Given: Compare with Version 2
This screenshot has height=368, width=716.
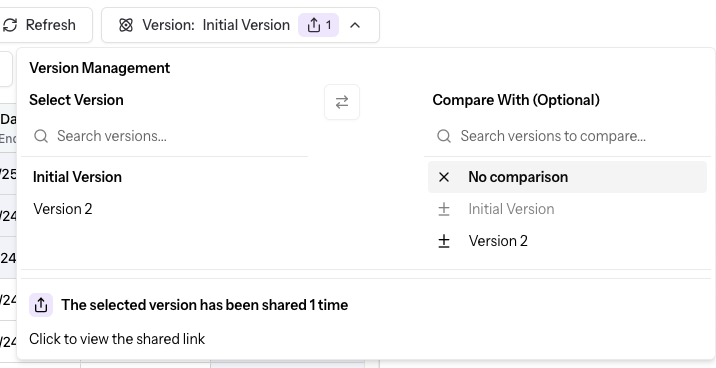Looking at the screenshot, I should point(567,241).
